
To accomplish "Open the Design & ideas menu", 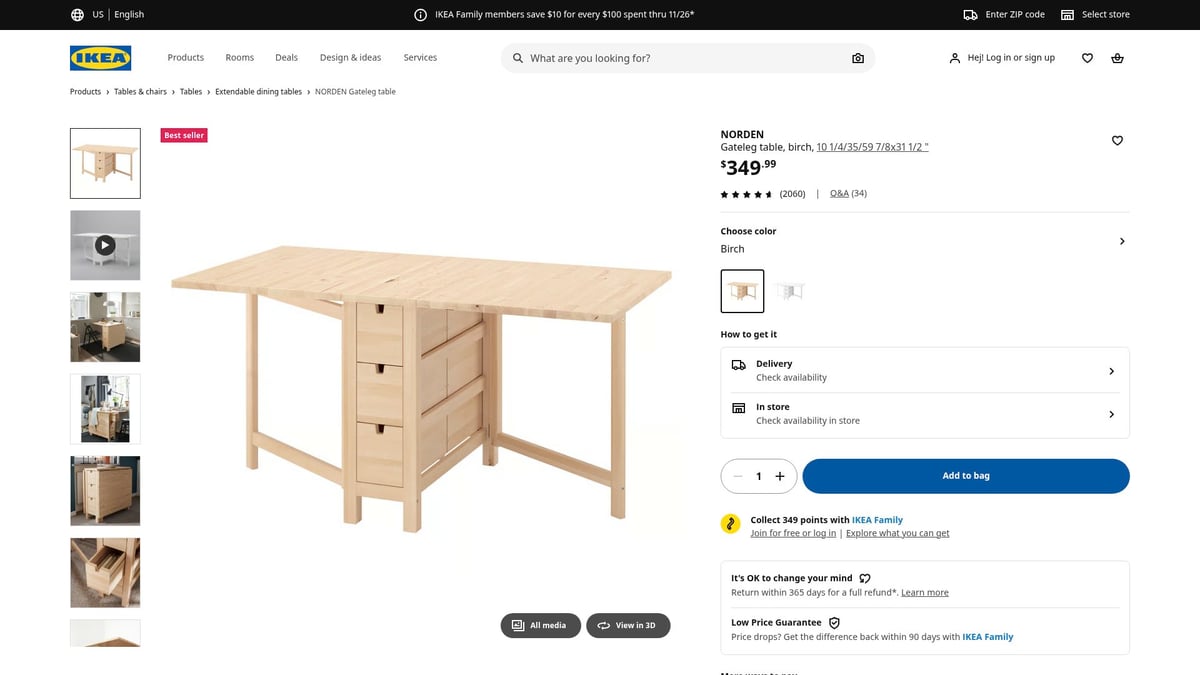I will 350,57.
